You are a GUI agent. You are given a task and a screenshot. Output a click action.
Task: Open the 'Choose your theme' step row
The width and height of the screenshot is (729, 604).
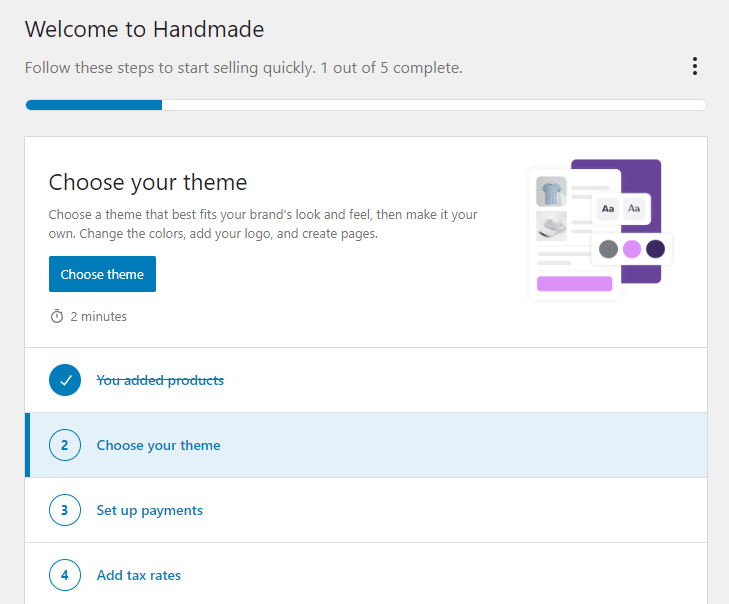[366, 445]
